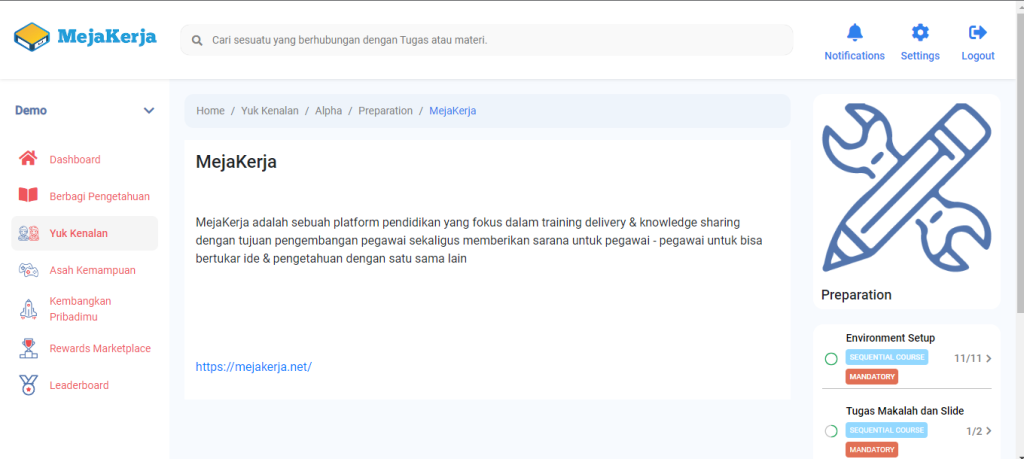Click the Rewards Marketplace trophy icon
The image size is (1024, 459).
(28, 348)
